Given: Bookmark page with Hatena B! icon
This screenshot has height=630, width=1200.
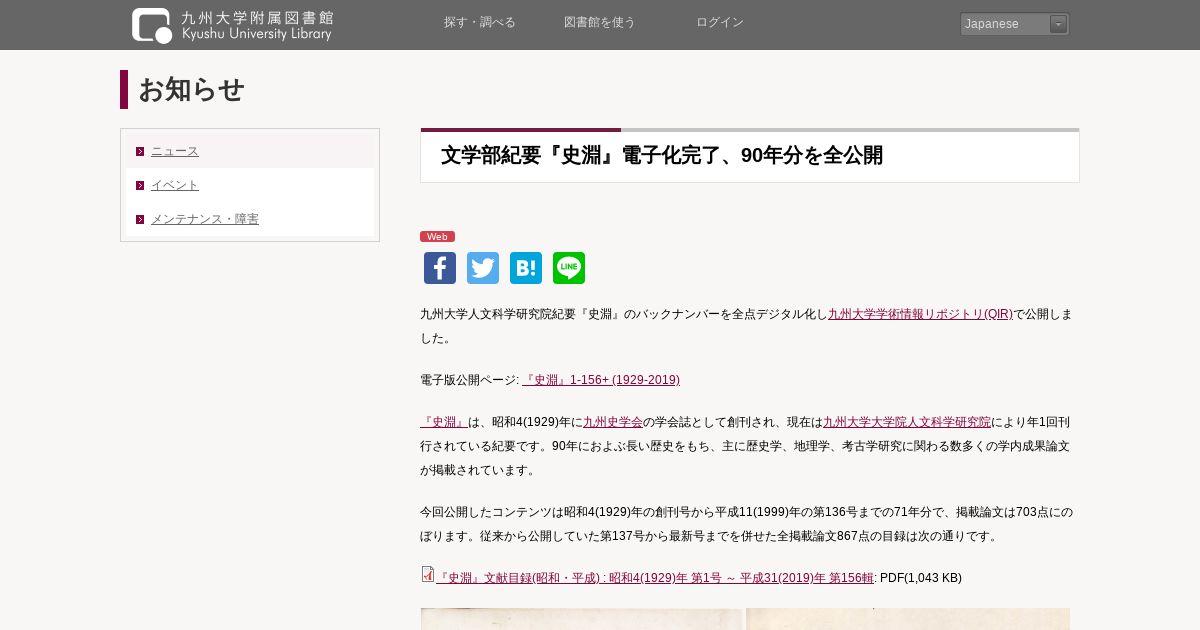Looking at the screenshot, I should click(x=526, y=268).
